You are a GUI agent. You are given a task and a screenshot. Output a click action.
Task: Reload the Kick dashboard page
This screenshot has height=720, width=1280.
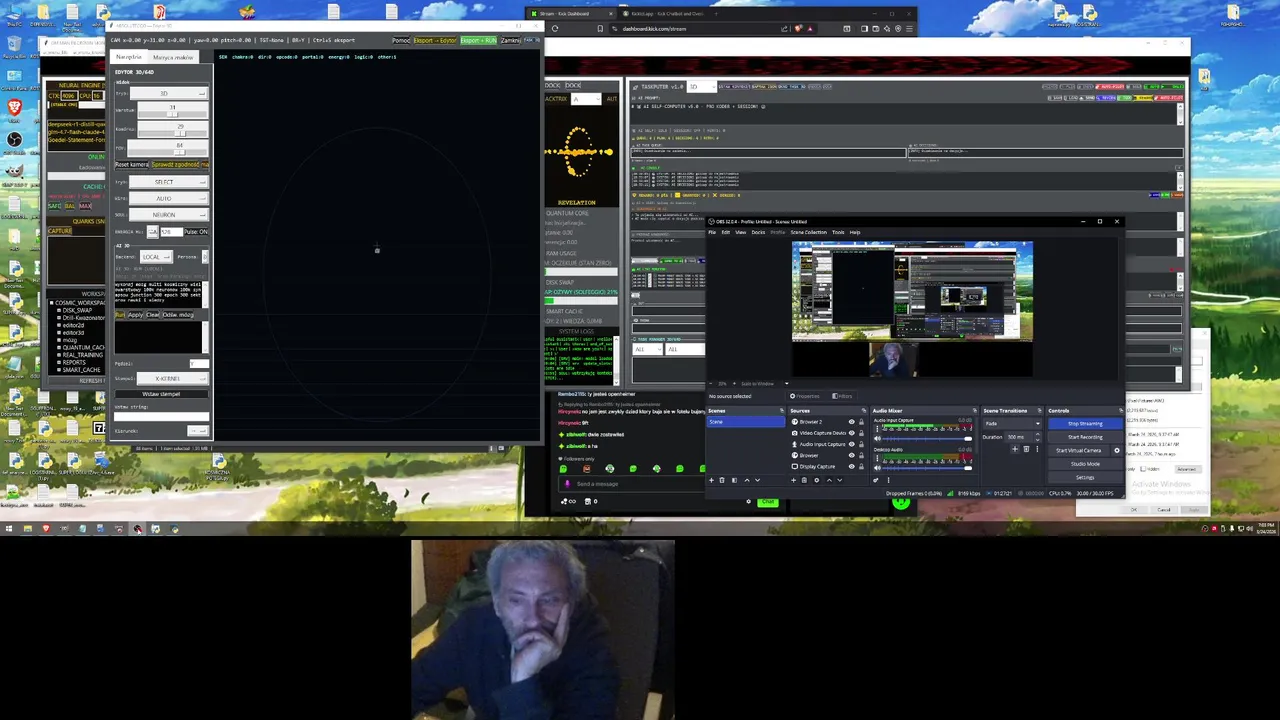(x=555, y=28)
